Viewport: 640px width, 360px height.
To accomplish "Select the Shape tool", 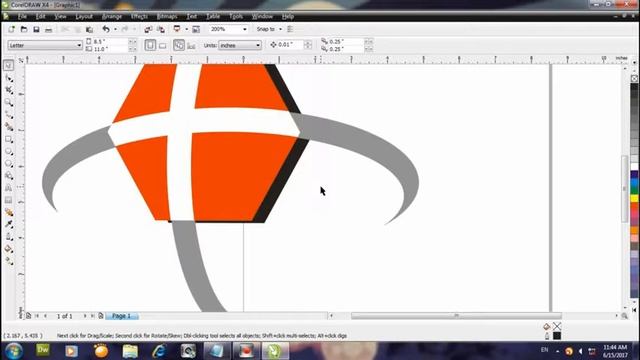I will [x=9, y=78].
